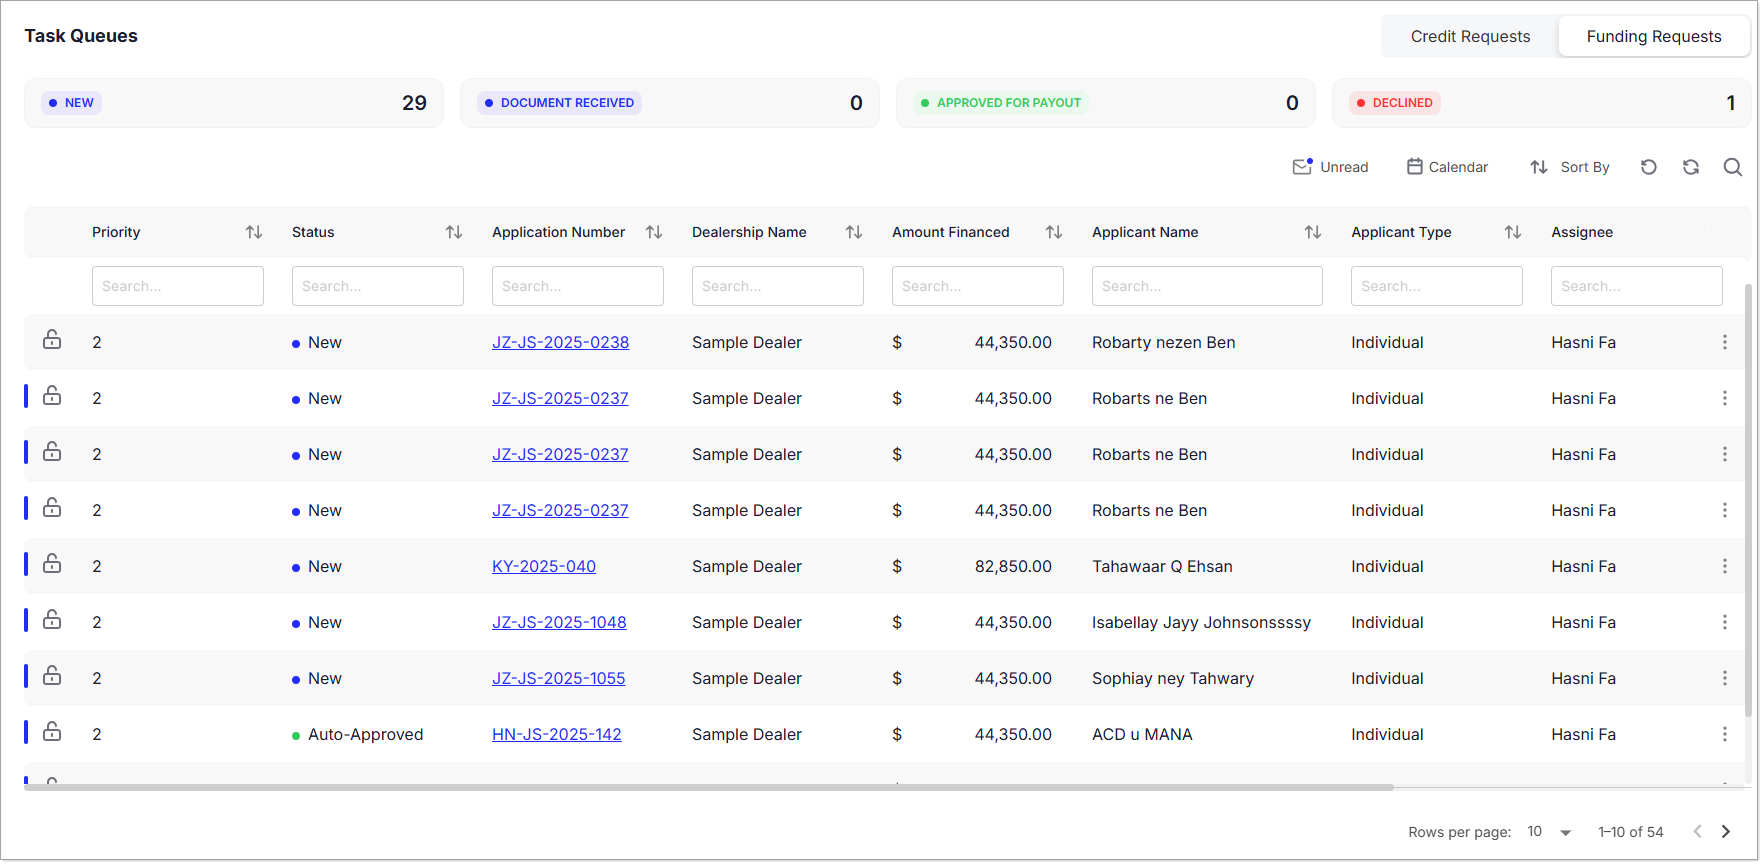Toggle lock on HN-JS-2025-142 row
This screenshot has height=865, width=1763.
(52, 732)
